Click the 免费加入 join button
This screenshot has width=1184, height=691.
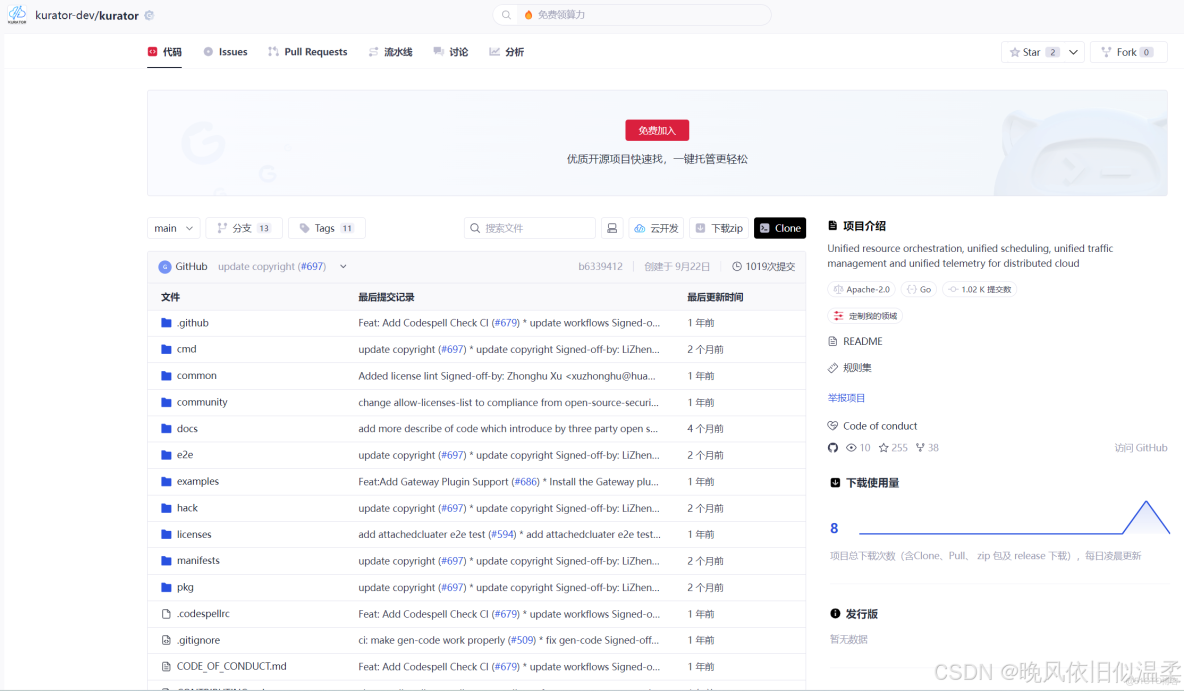pyautogui.click(x=656, y=130)
